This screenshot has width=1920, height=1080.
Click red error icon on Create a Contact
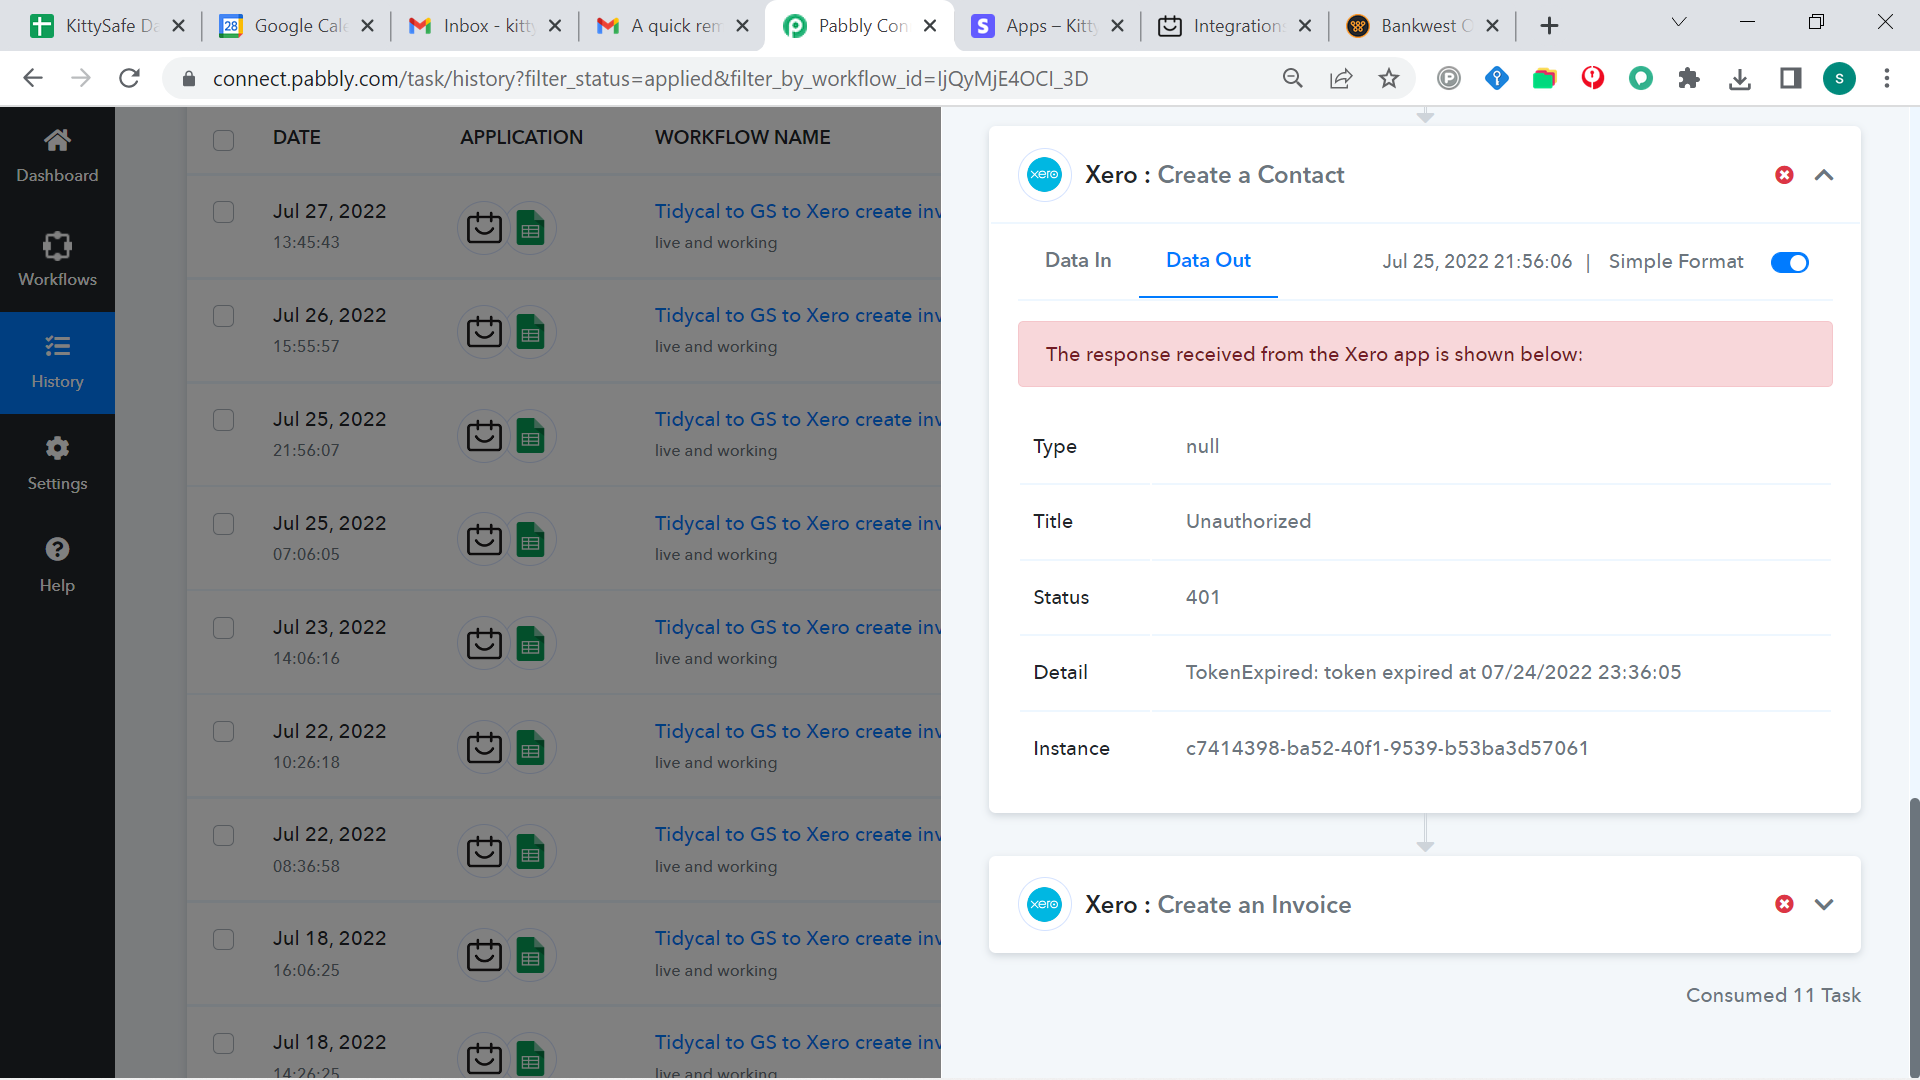tap(1784, 175)
